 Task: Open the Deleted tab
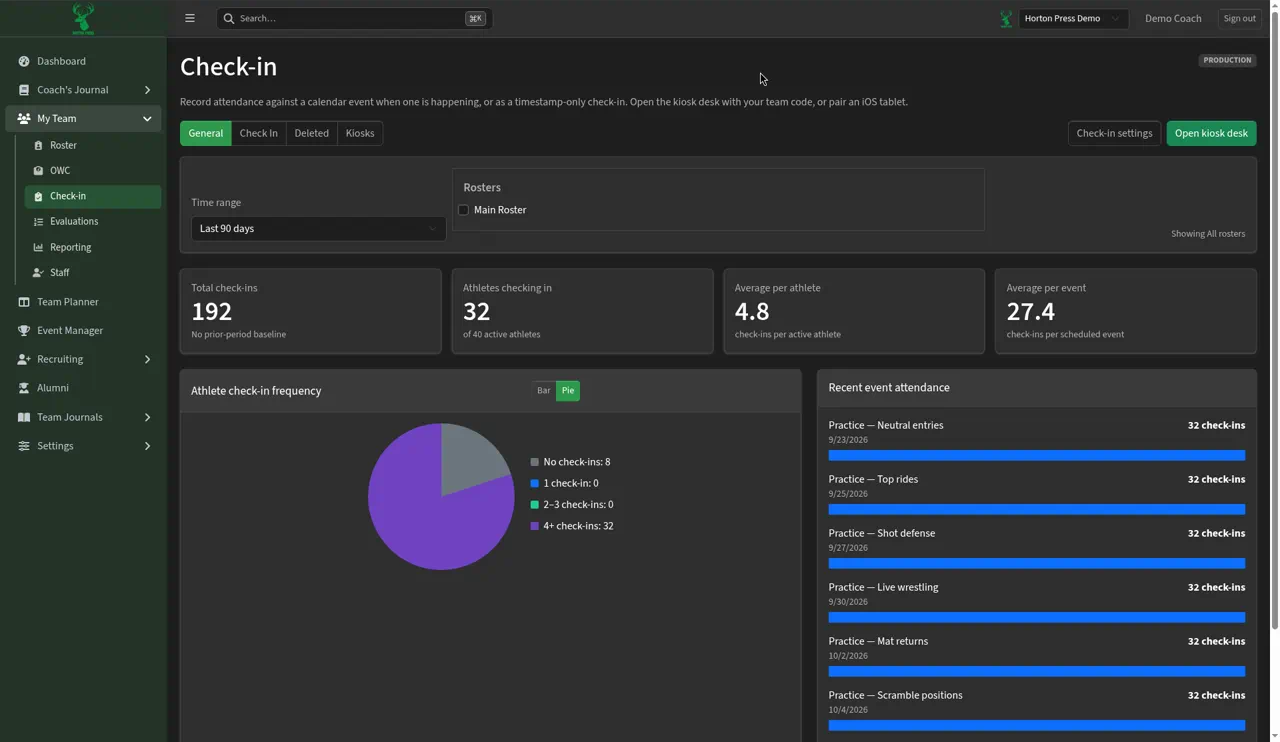[x=311, y=133]
